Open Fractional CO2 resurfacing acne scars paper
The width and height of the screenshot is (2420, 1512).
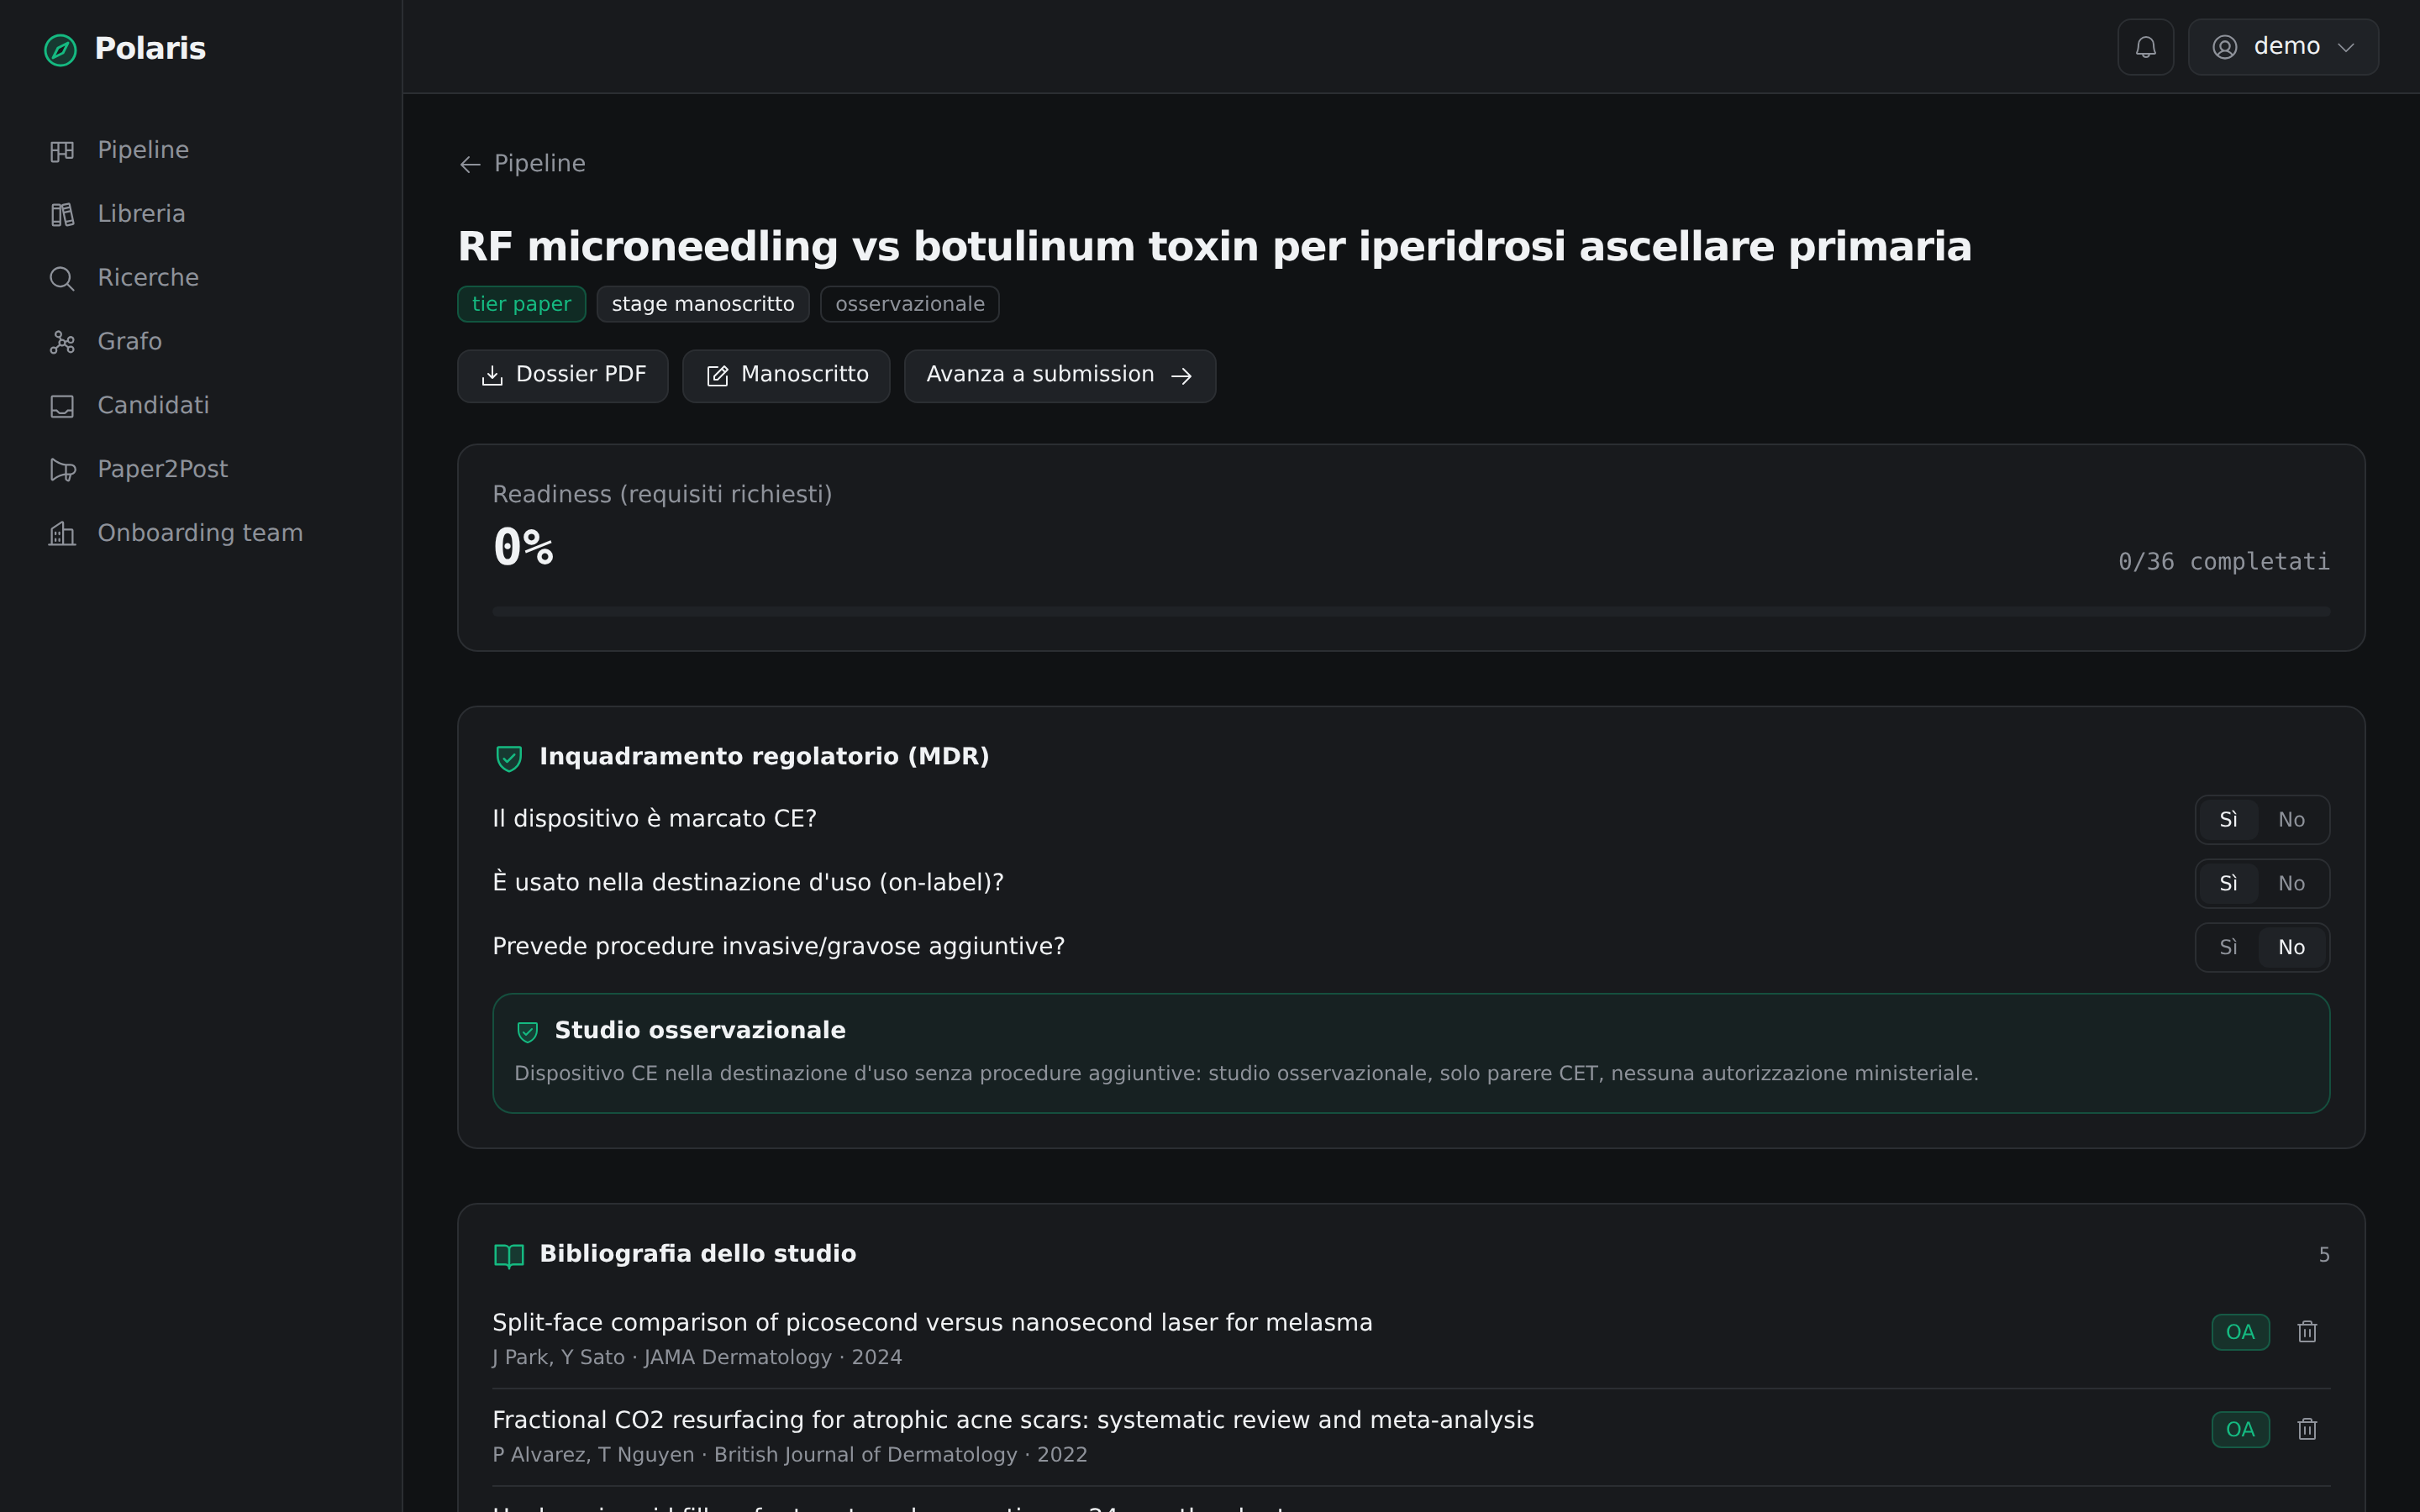[1013, 1421]
